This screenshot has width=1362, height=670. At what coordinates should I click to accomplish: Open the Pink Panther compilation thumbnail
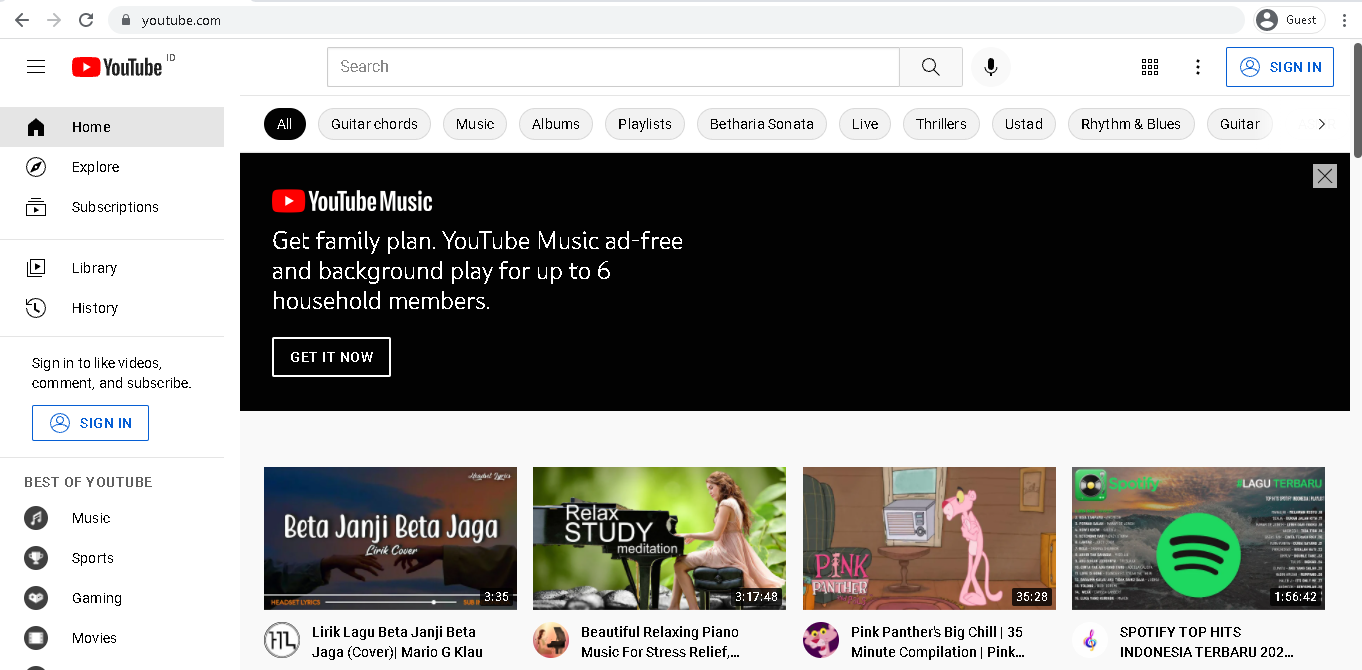tap(928, 538)
